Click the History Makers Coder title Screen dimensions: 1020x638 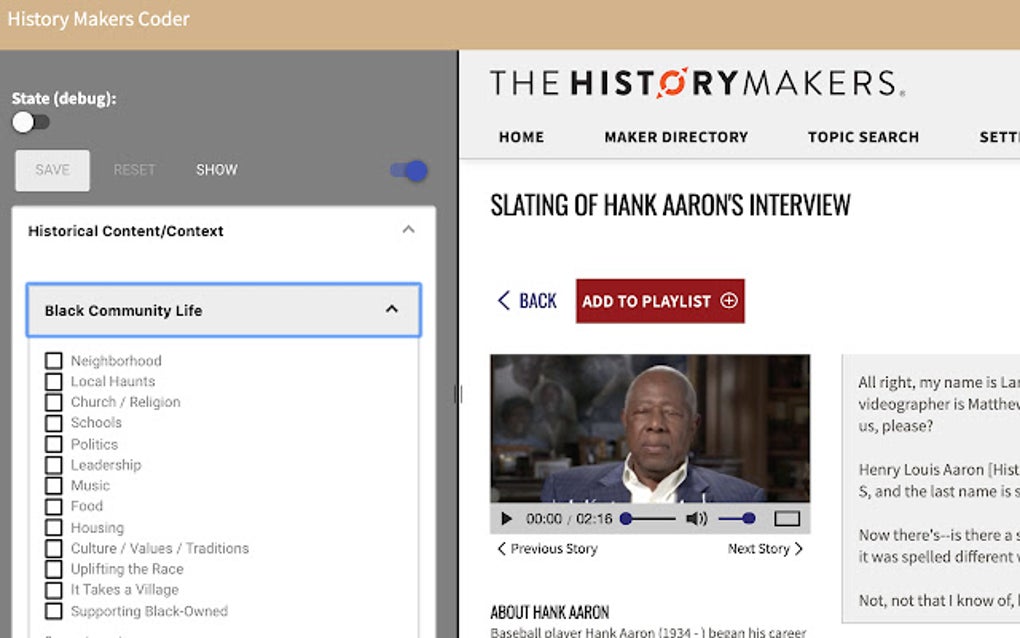click(98, 19)
